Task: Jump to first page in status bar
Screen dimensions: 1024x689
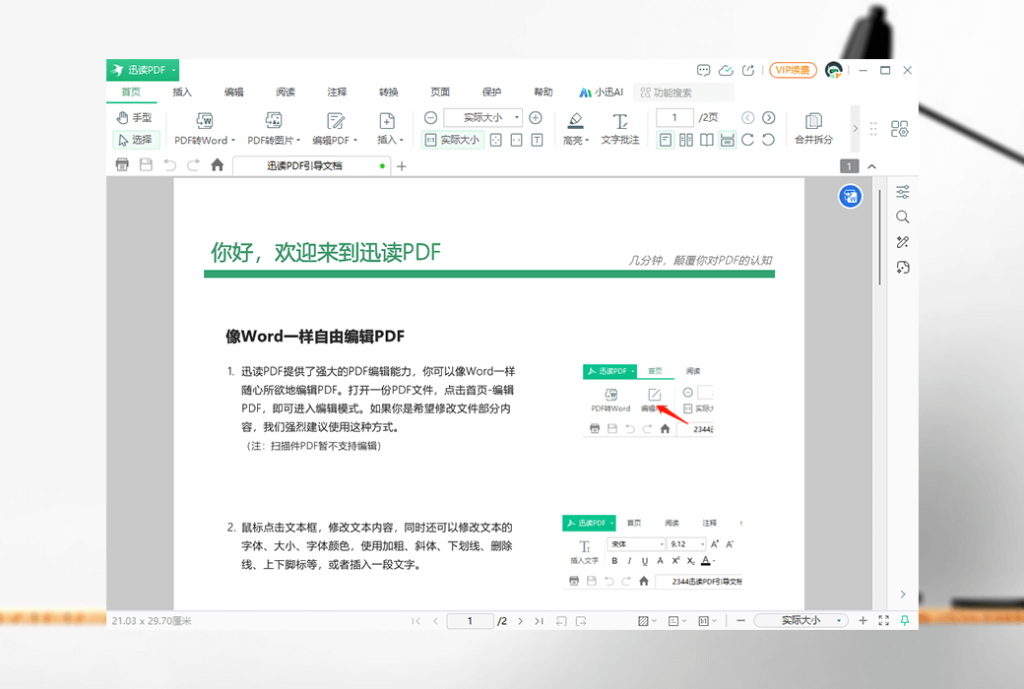Action: click(416, 621)
